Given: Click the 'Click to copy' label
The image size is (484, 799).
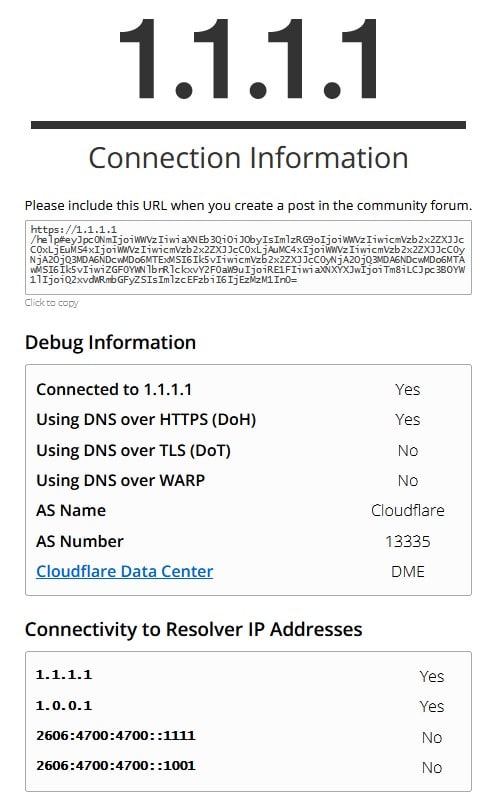Looking at the screenshot, I should click(x=51, y=303).
